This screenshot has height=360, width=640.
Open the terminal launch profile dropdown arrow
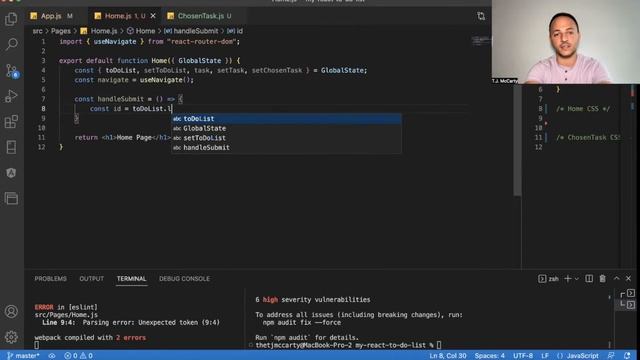[x=577, y=279]
